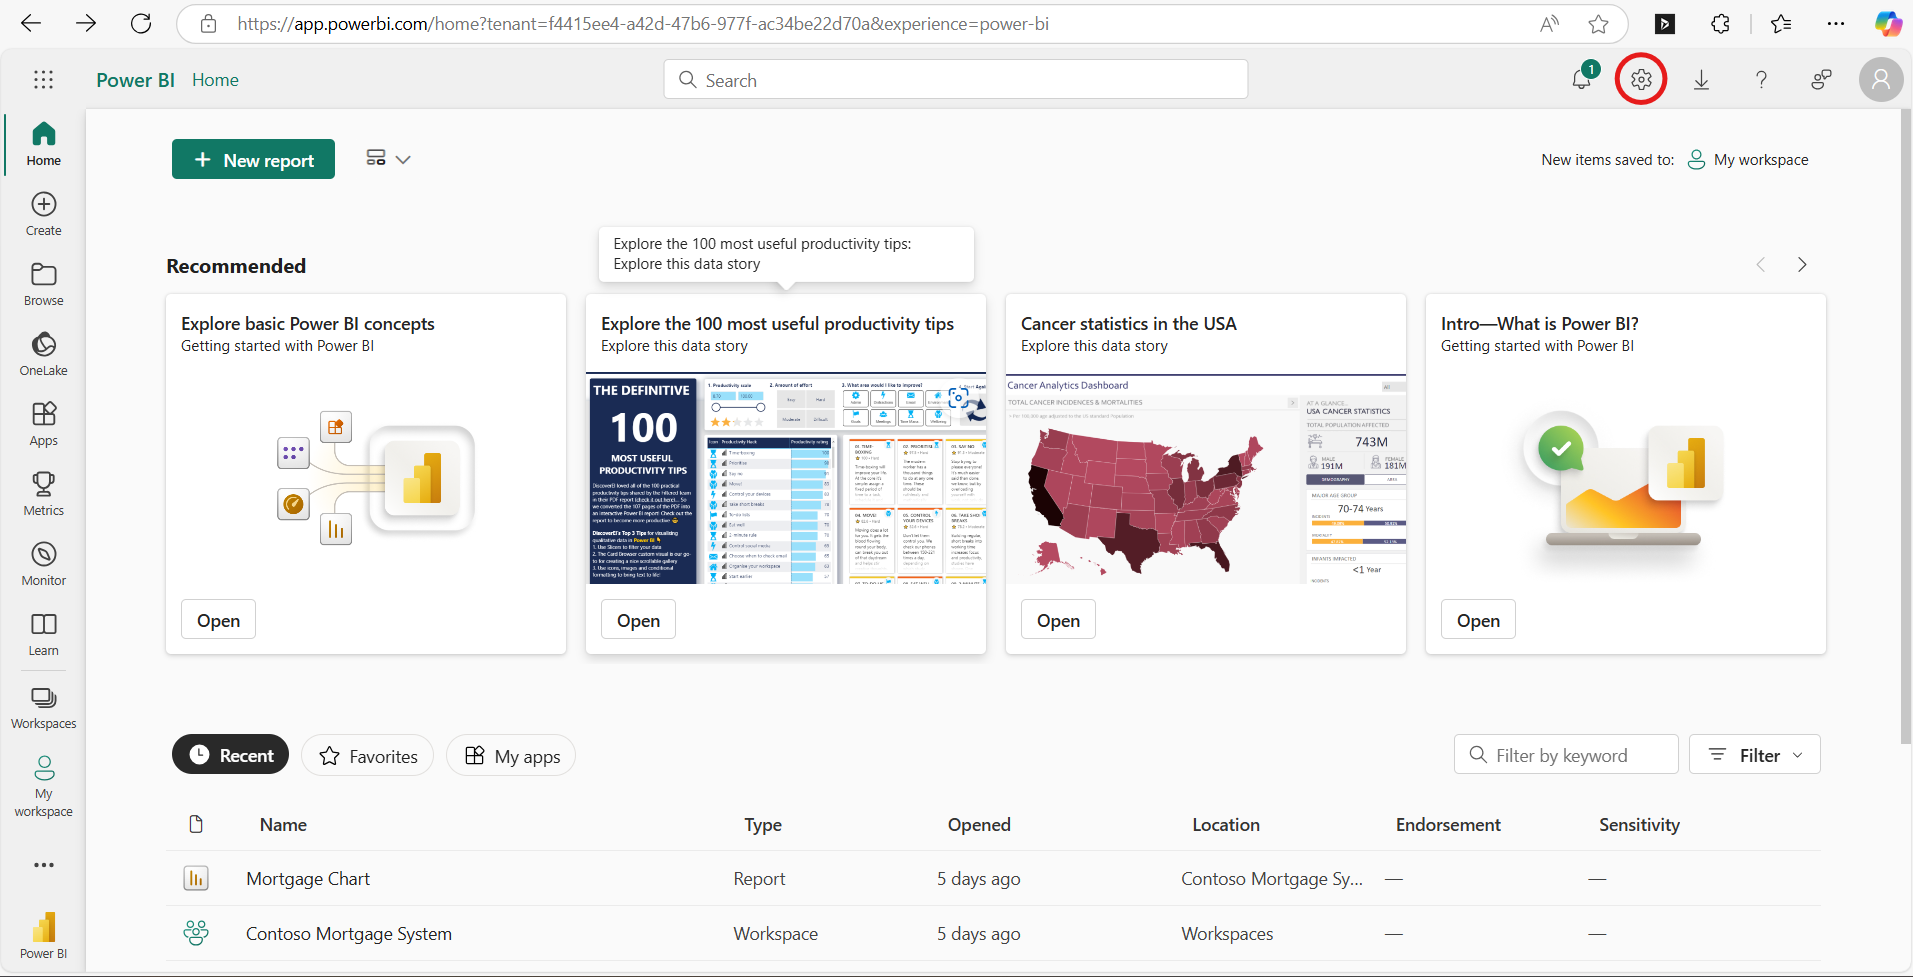This screenshot has height=977, width=1913.
Task: Open the app launcher grid icon
Action: click(x=43, y=80)
